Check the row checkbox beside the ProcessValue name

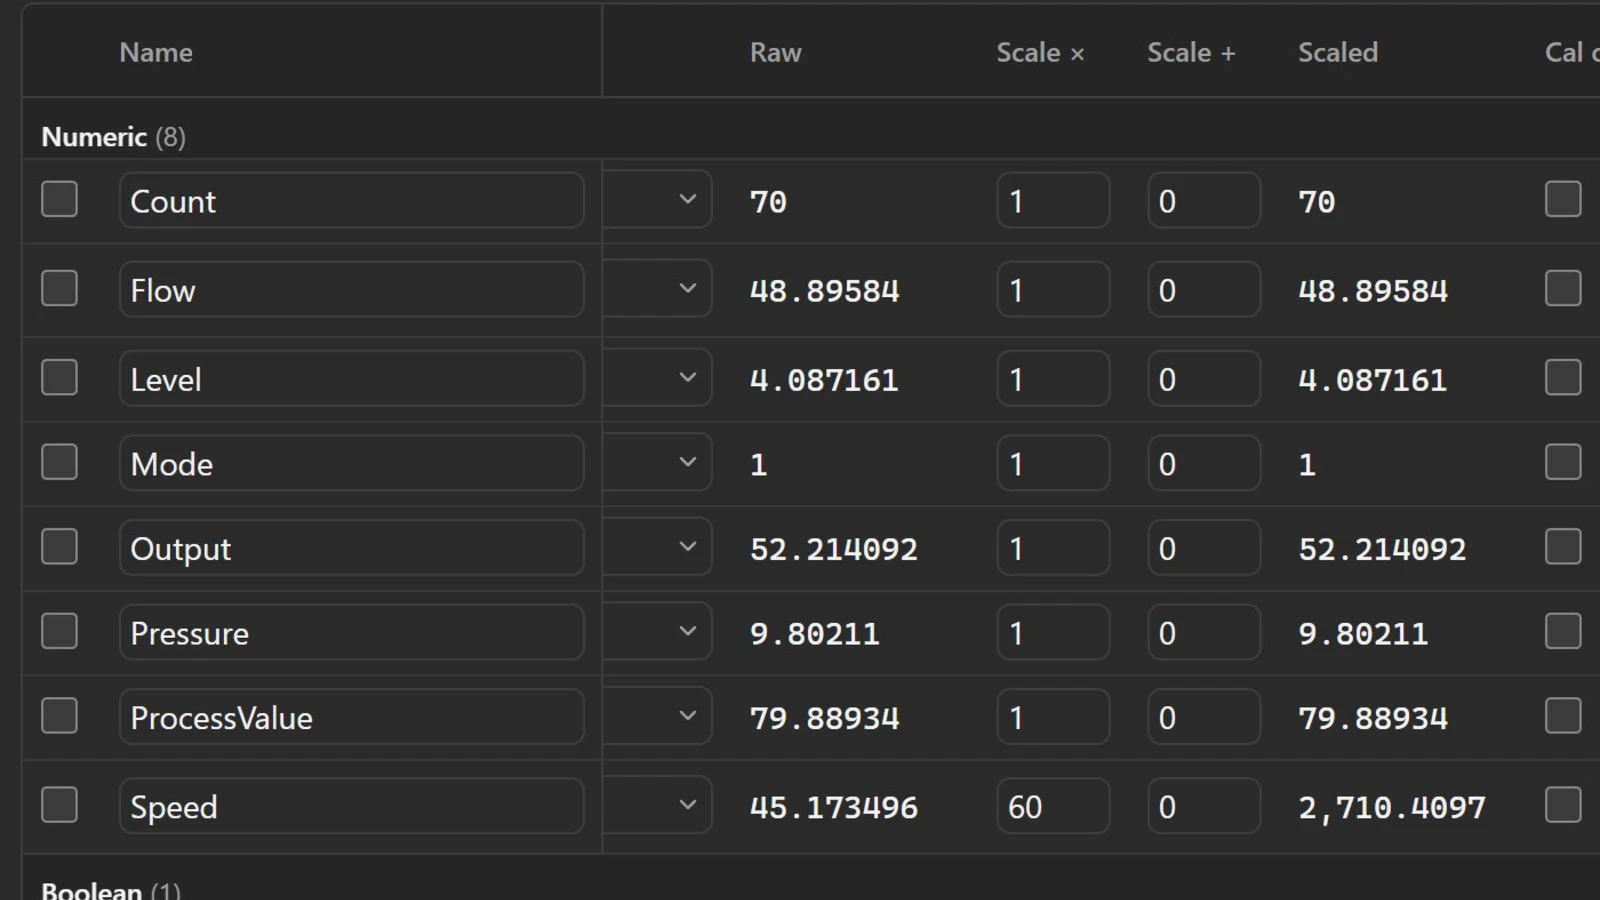pos(59,715)
